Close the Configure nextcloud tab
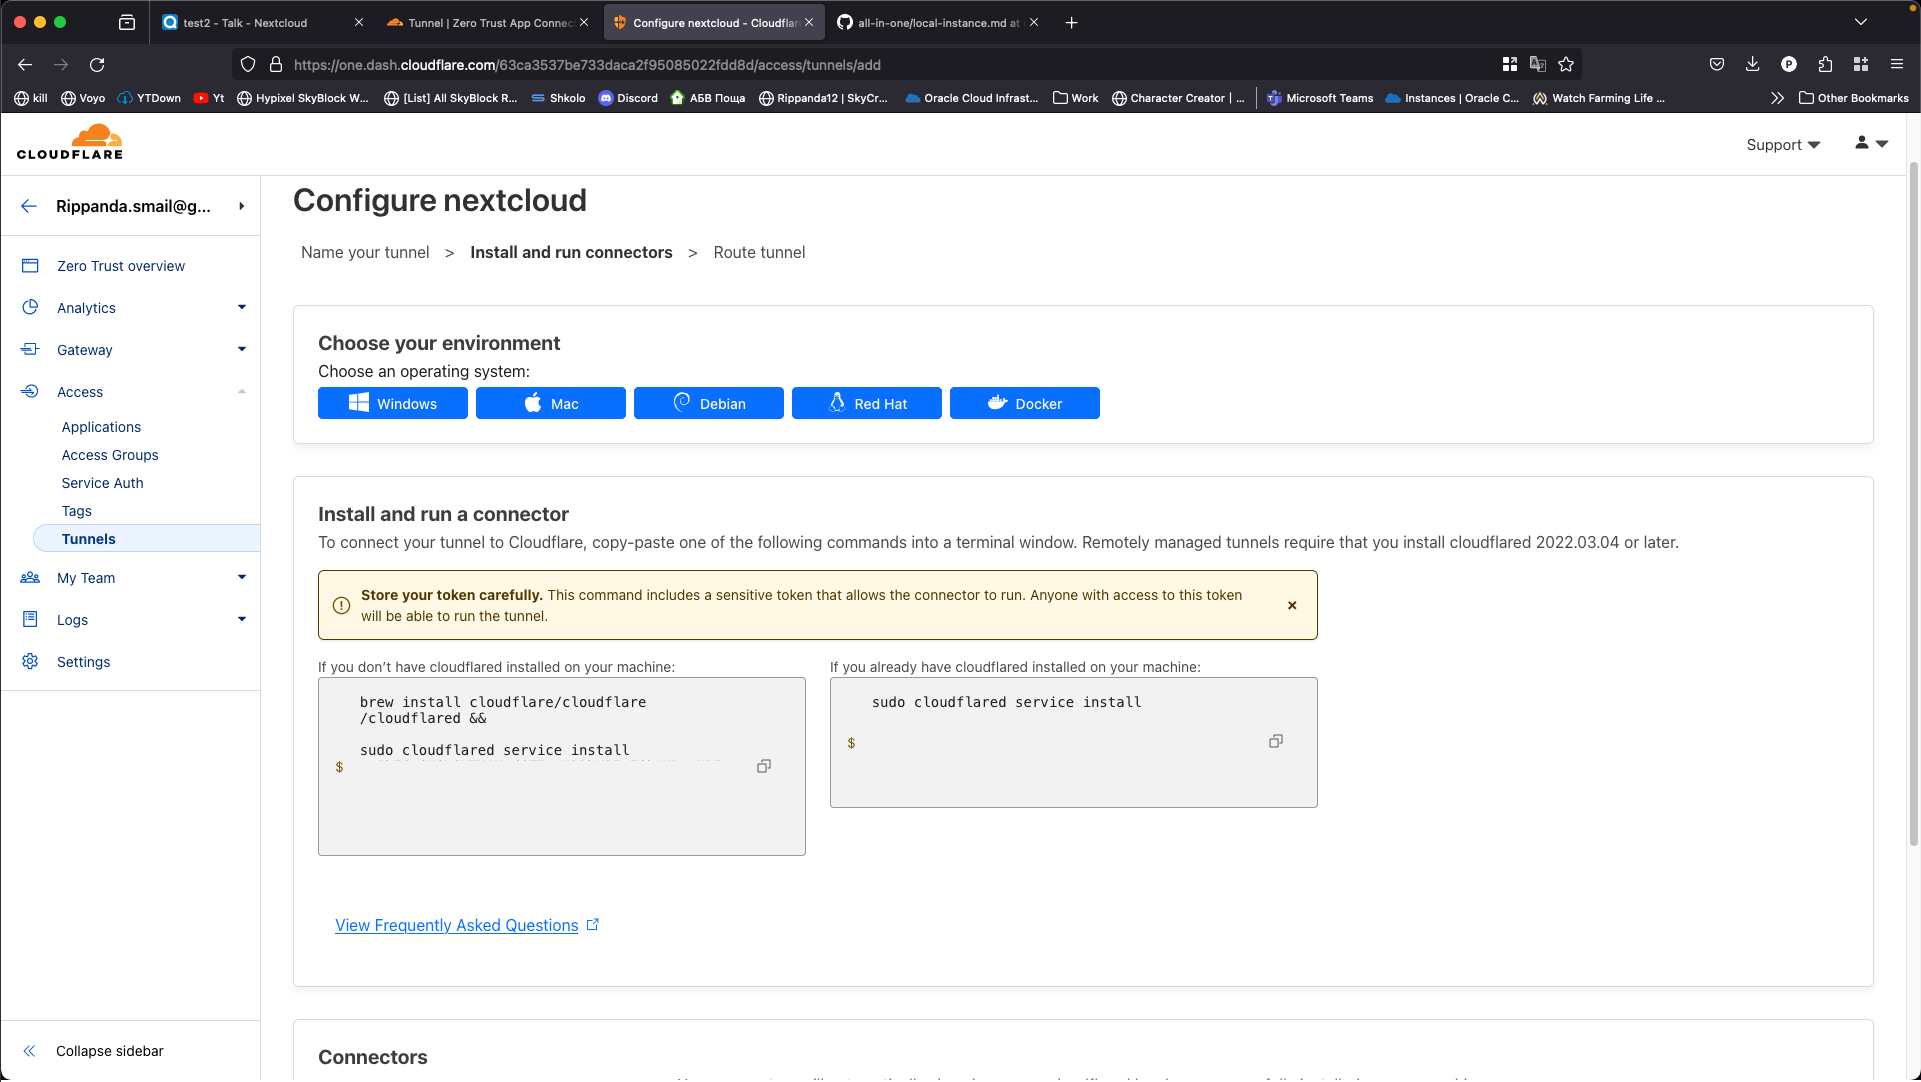 [x=809, y=22]
